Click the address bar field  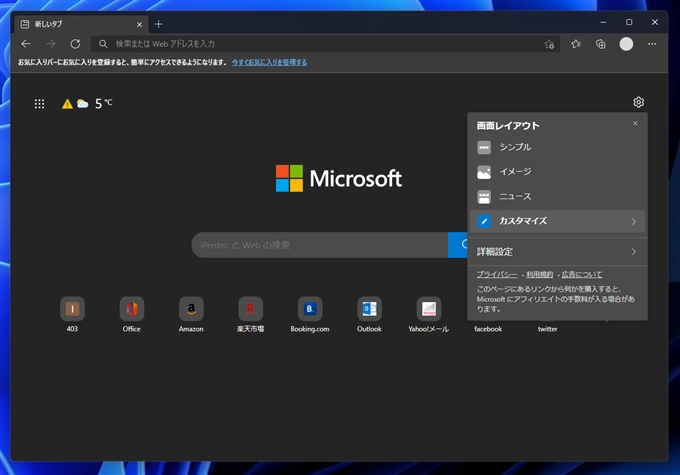pyautogui.click(x=325, y=44)
